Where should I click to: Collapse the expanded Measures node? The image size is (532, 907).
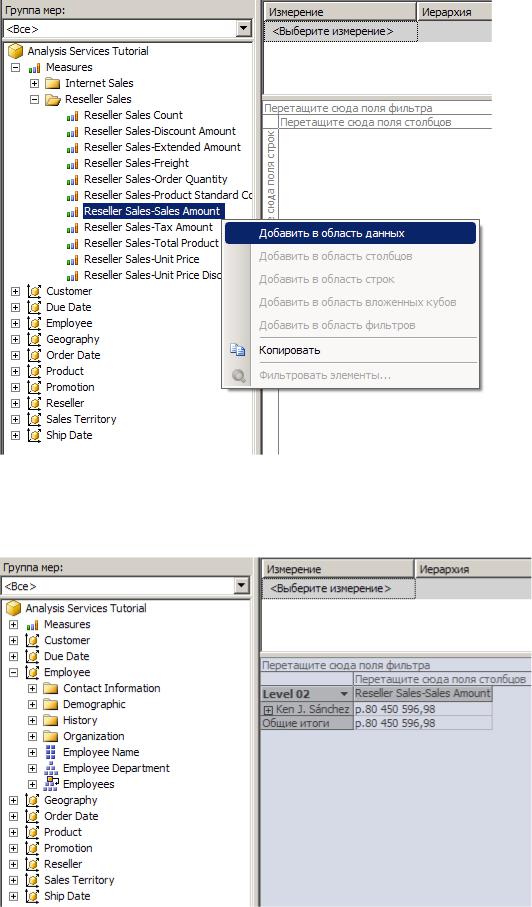16,67
